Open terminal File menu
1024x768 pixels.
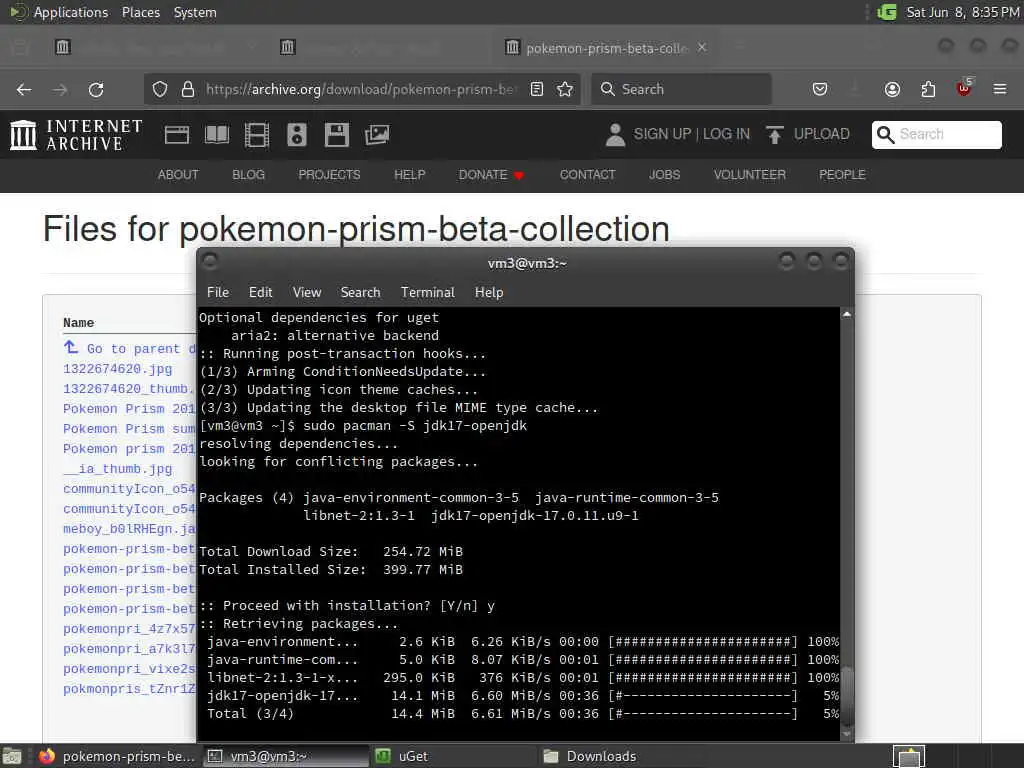[x=218, y=293]
